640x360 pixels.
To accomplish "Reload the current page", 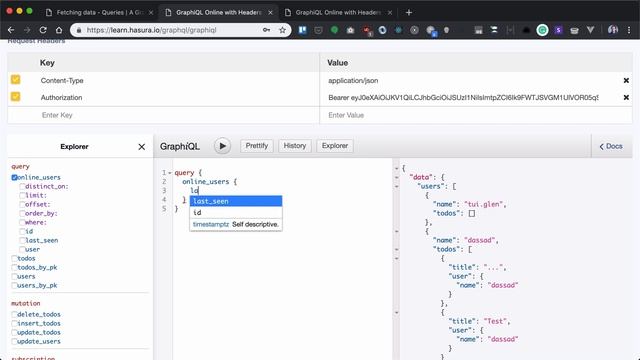I will 43,30.
